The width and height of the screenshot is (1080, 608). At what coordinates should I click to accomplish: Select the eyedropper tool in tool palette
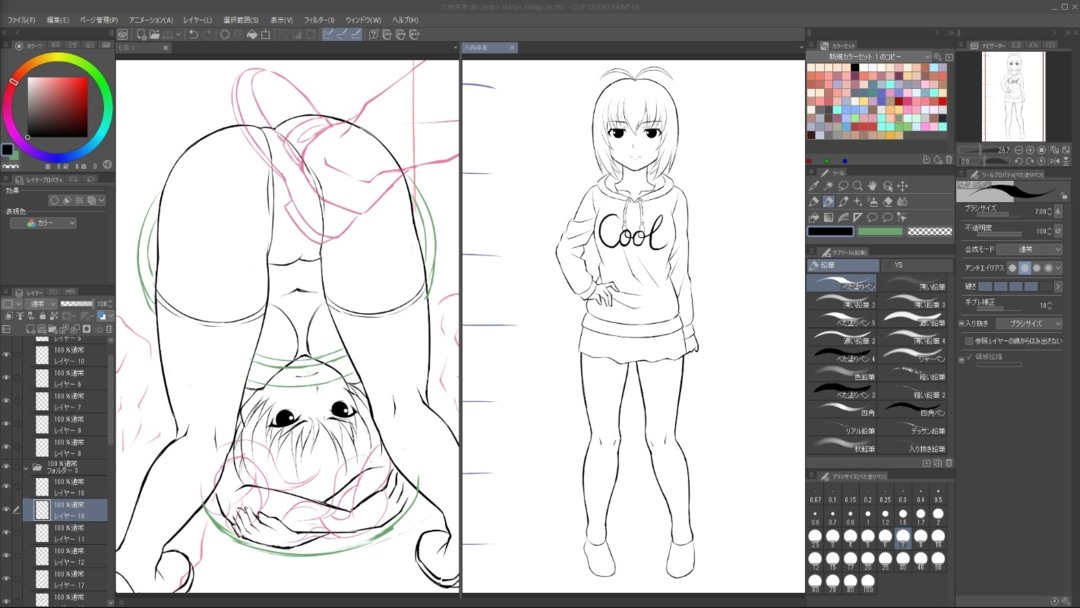(814, 186)
